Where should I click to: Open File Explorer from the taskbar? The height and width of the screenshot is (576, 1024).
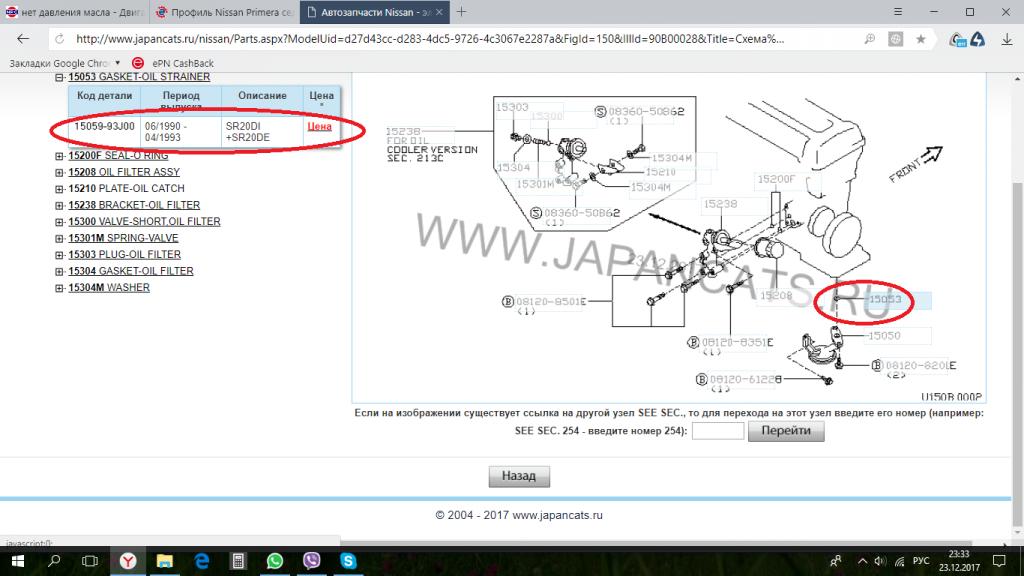[x=165, y=561]
